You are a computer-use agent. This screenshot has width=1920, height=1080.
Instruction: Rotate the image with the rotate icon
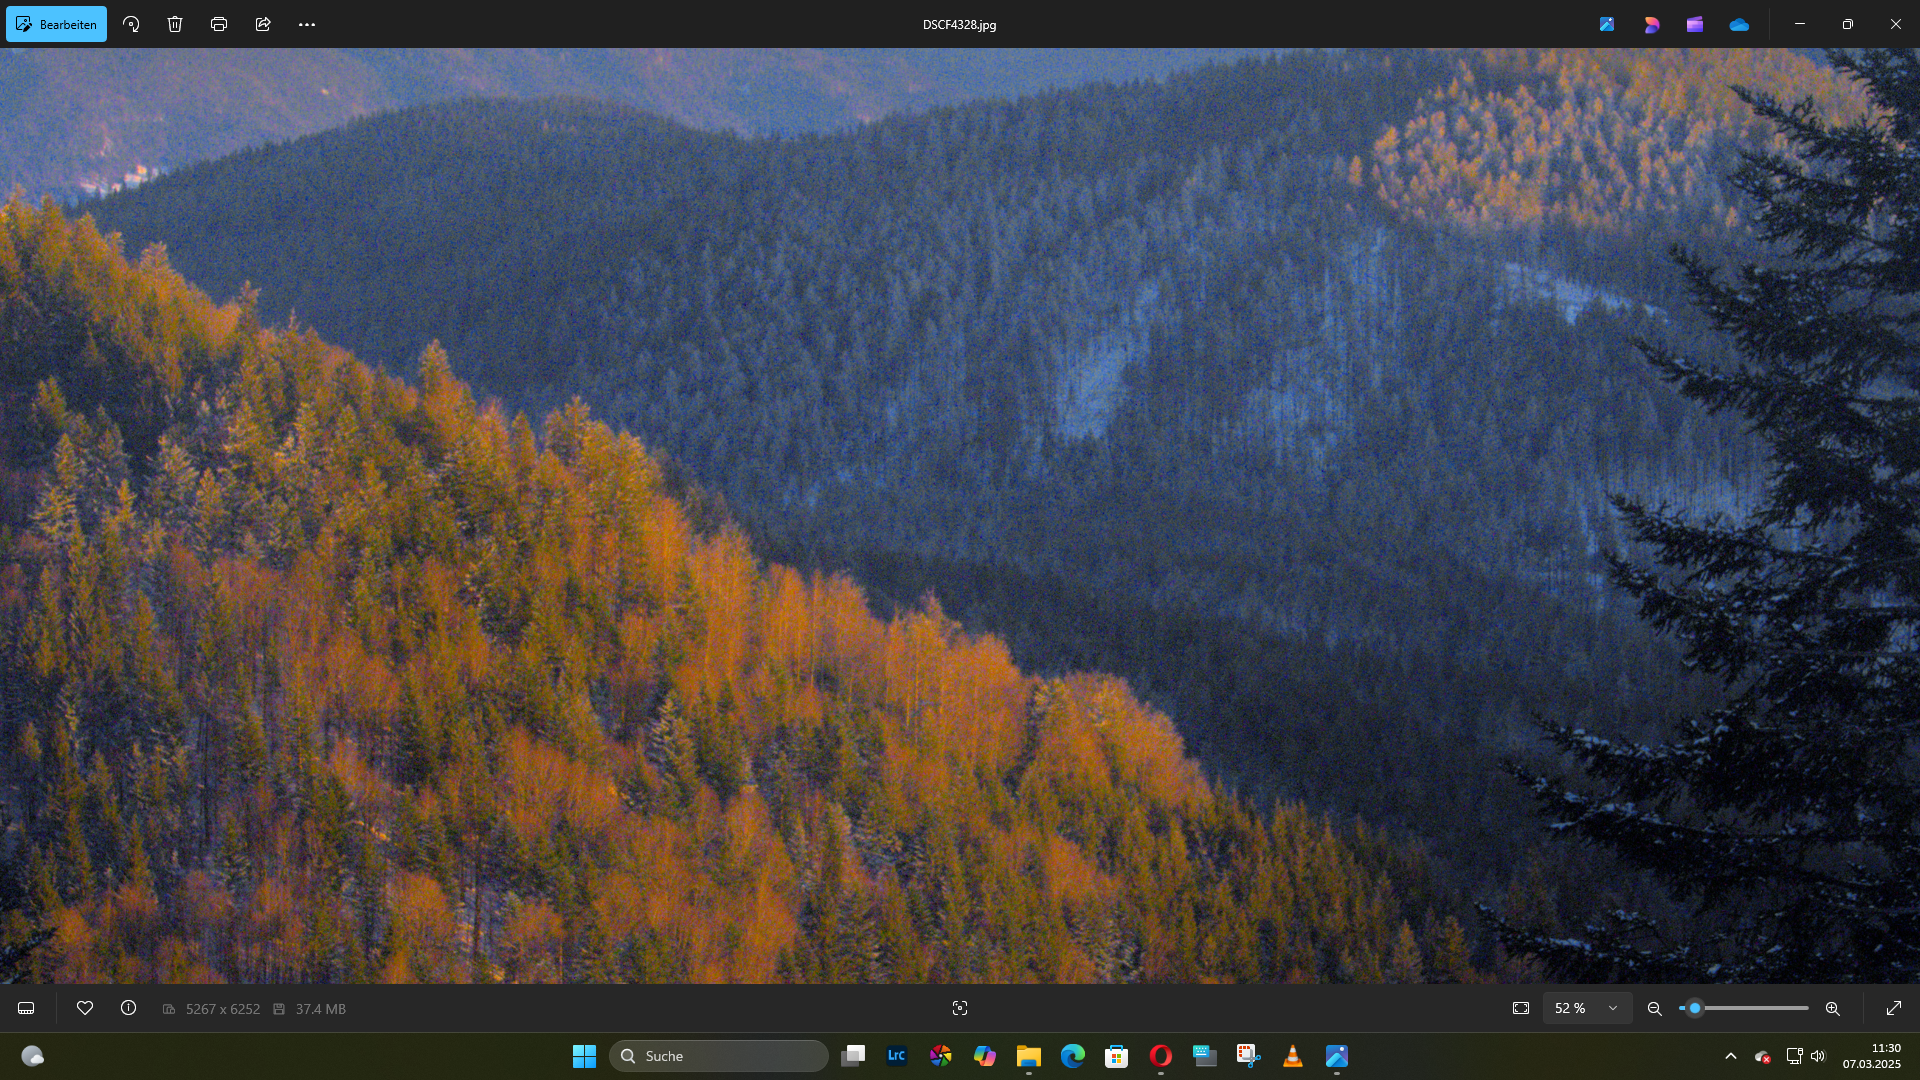[x=131, y=24]
